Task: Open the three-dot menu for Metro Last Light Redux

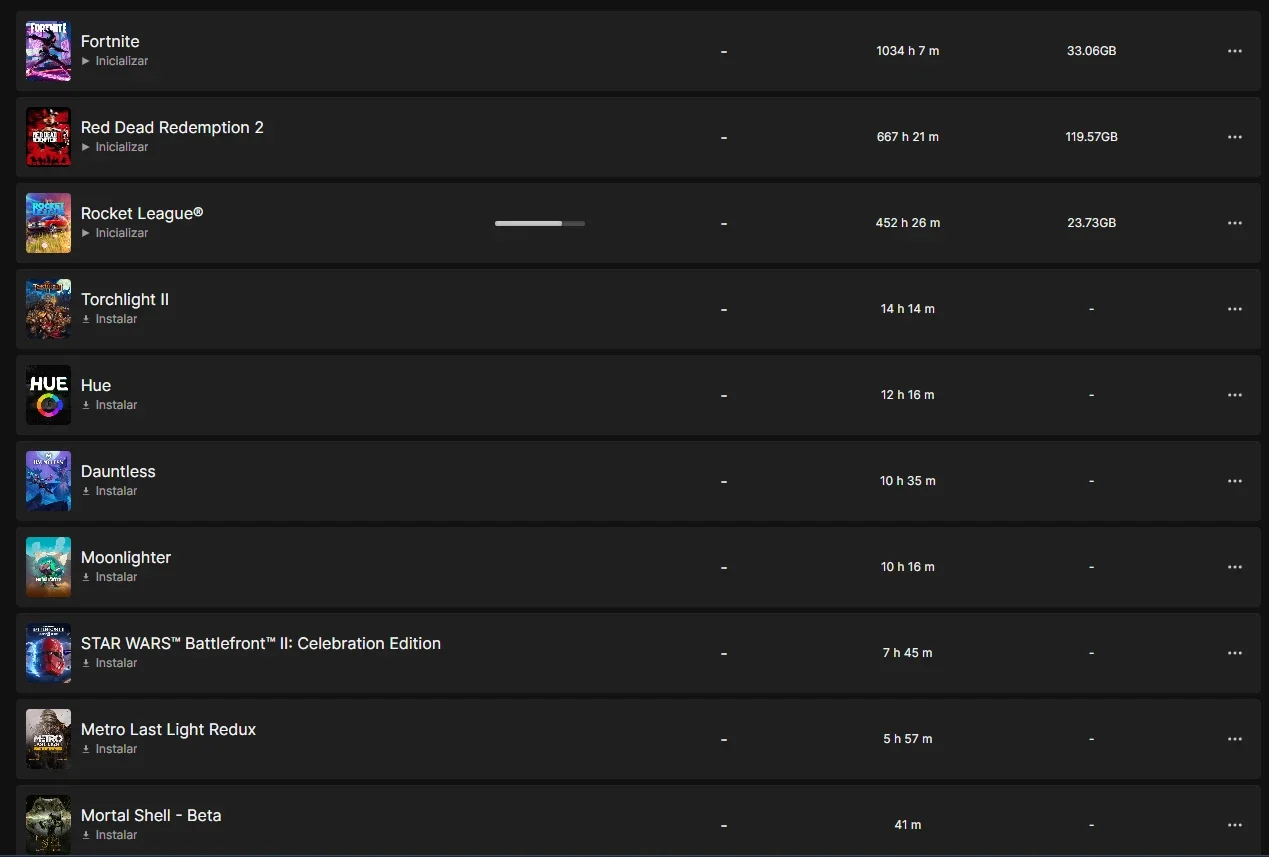Action: 1234,739
